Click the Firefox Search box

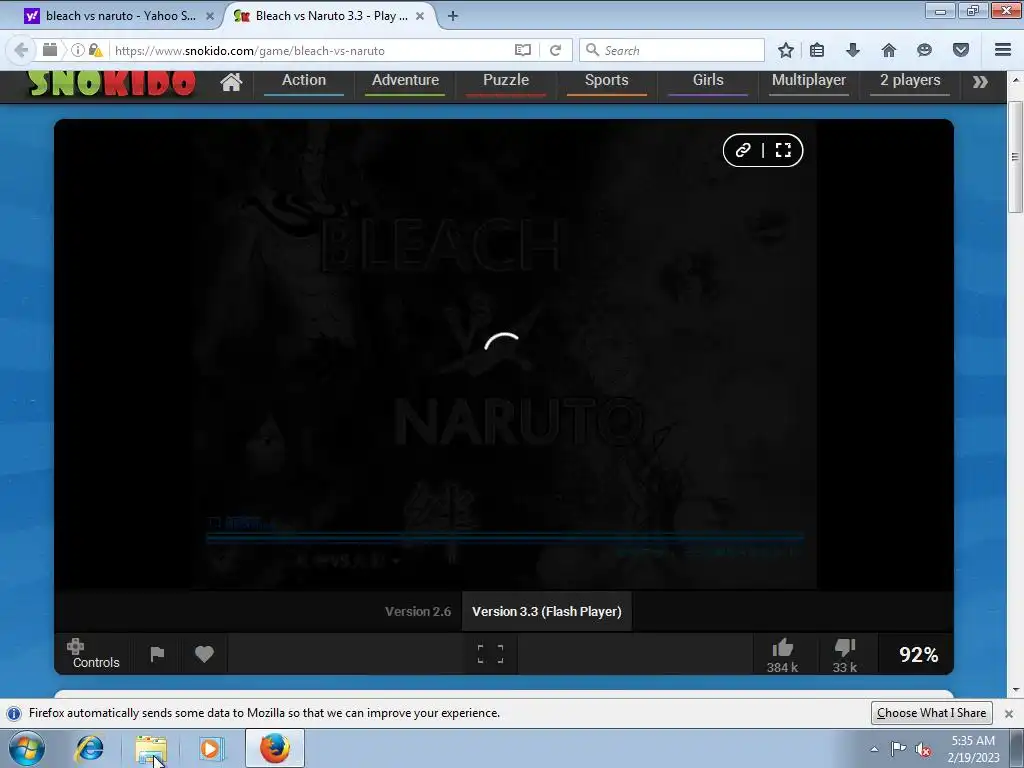(672, 50)
